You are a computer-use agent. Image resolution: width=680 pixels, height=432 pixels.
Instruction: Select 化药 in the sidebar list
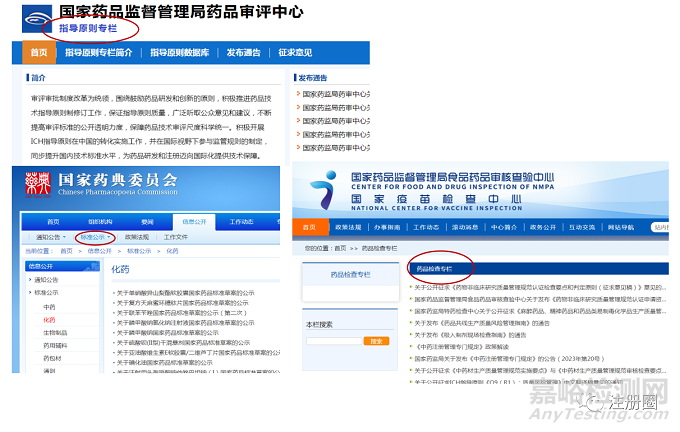point(50,319)
